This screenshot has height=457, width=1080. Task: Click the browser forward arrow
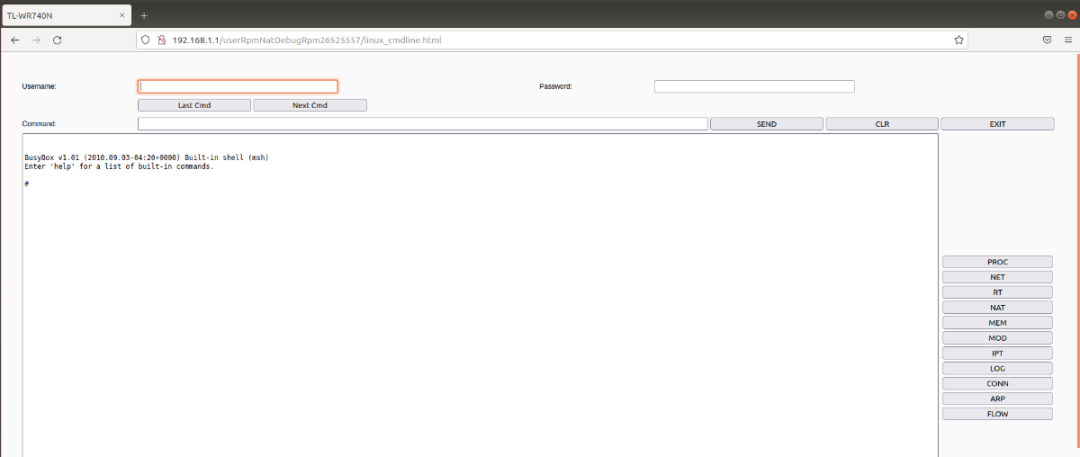pos(37,40)
